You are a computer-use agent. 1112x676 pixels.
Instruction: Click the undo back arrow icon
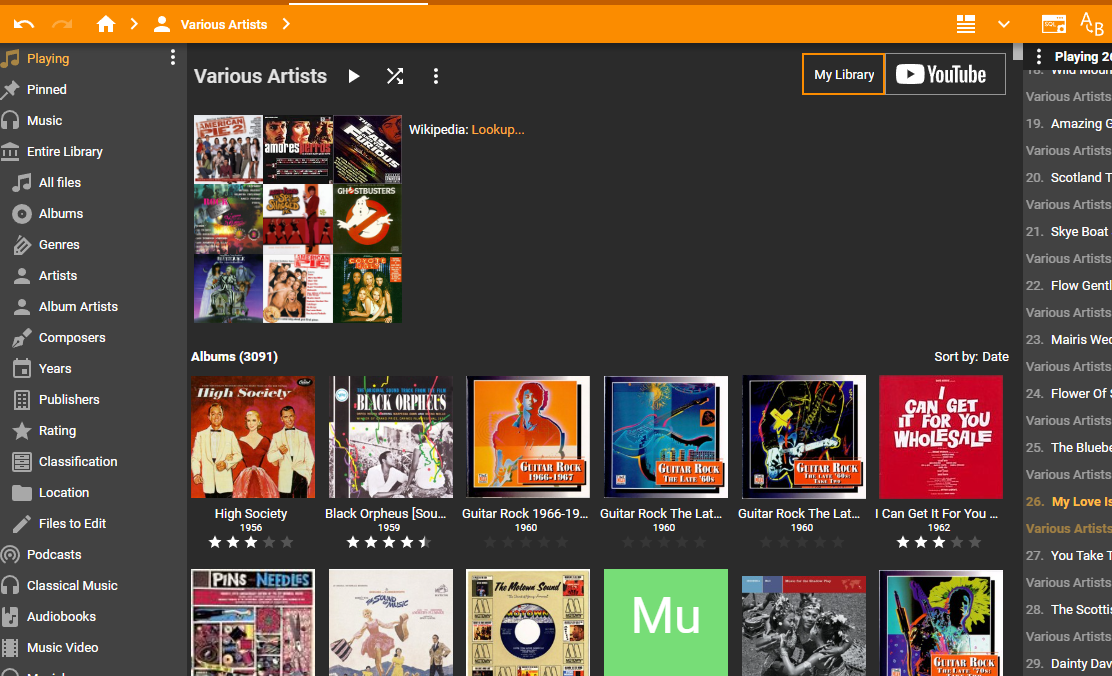pos(24,24)
